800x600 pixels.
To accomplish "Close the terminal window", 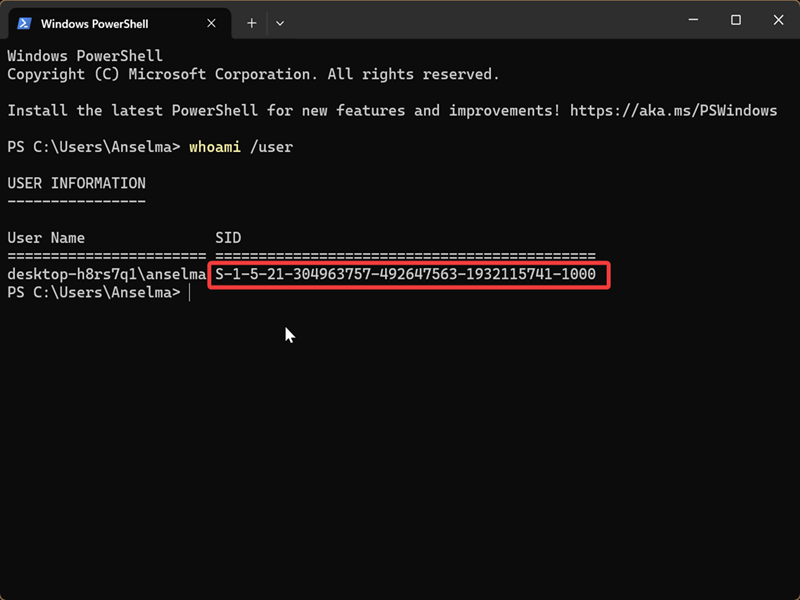I will 779,20.
